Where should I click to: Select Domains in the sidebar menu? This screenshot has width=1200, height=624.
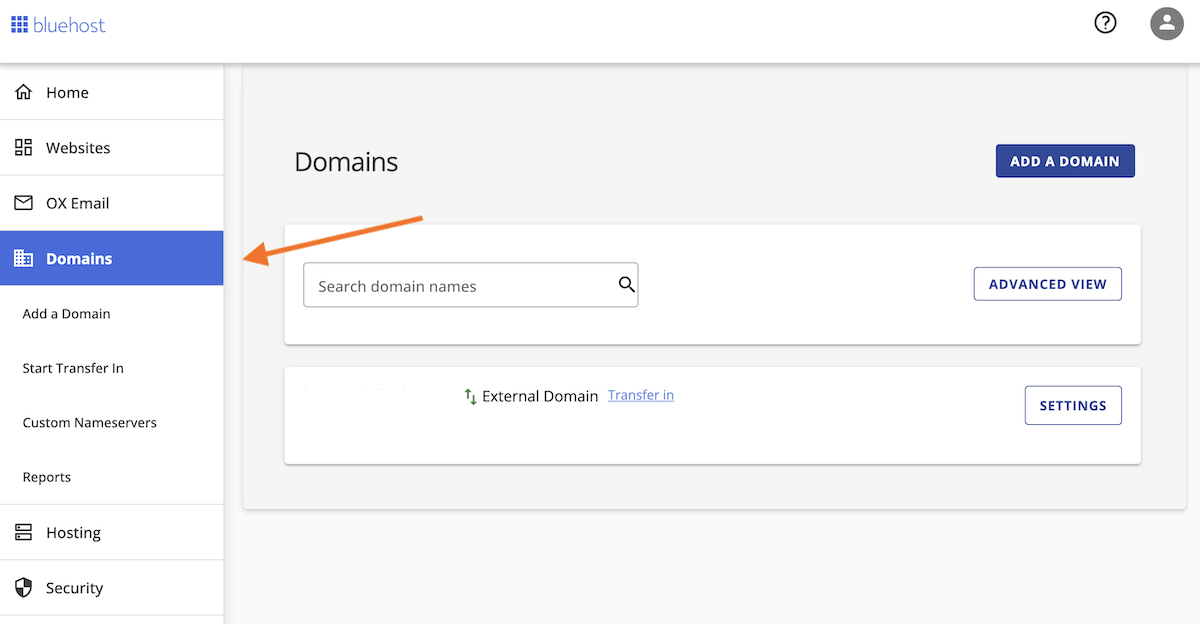79,259
